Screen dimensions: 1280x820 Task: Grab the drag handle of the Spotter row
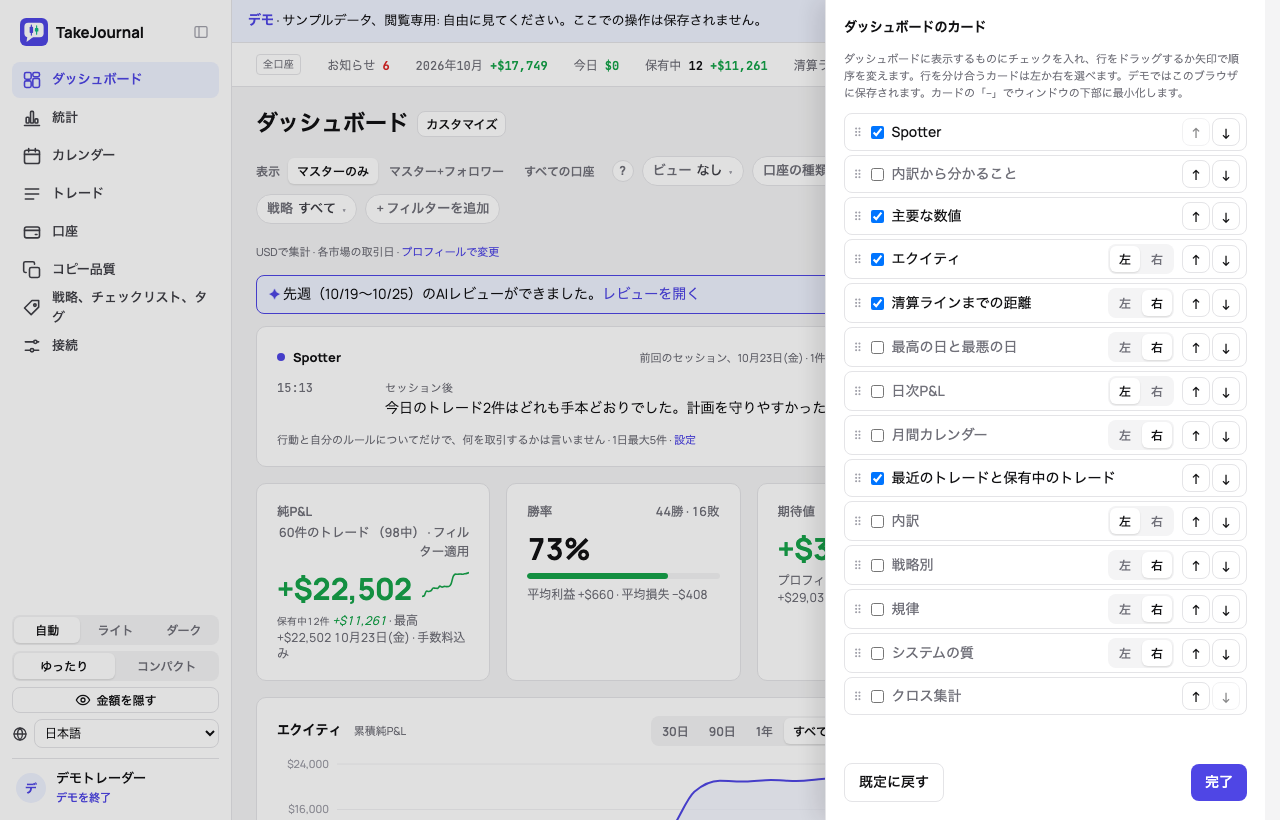(857, 132)
